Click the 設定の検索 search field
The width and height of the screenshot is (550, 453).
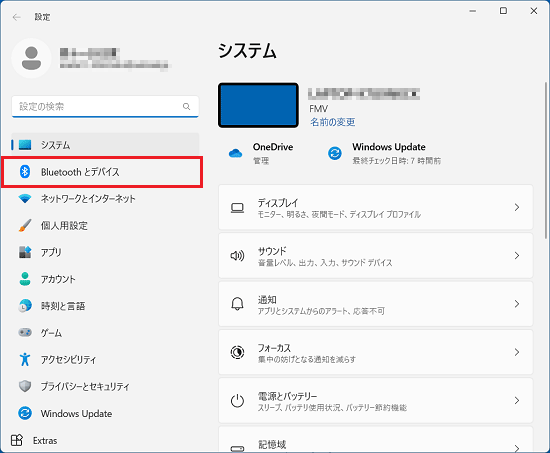[x=105, y=106]
